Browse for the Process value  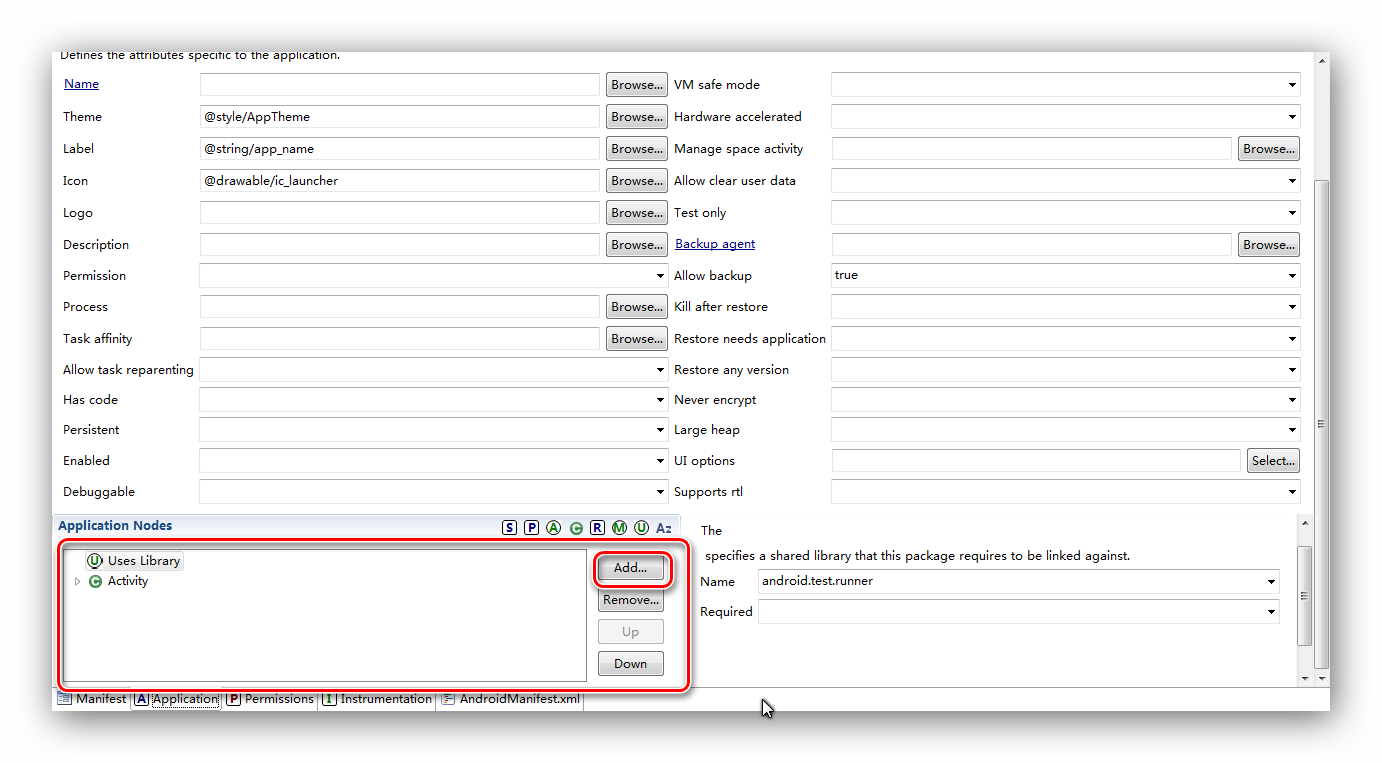pos(637,307)
